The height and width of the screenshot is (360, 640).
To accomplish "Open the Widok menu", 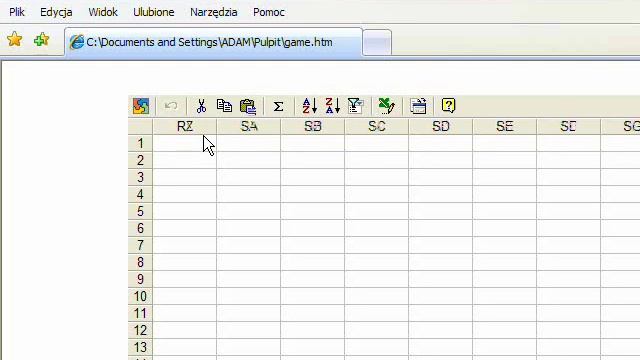I will point(103,12).
